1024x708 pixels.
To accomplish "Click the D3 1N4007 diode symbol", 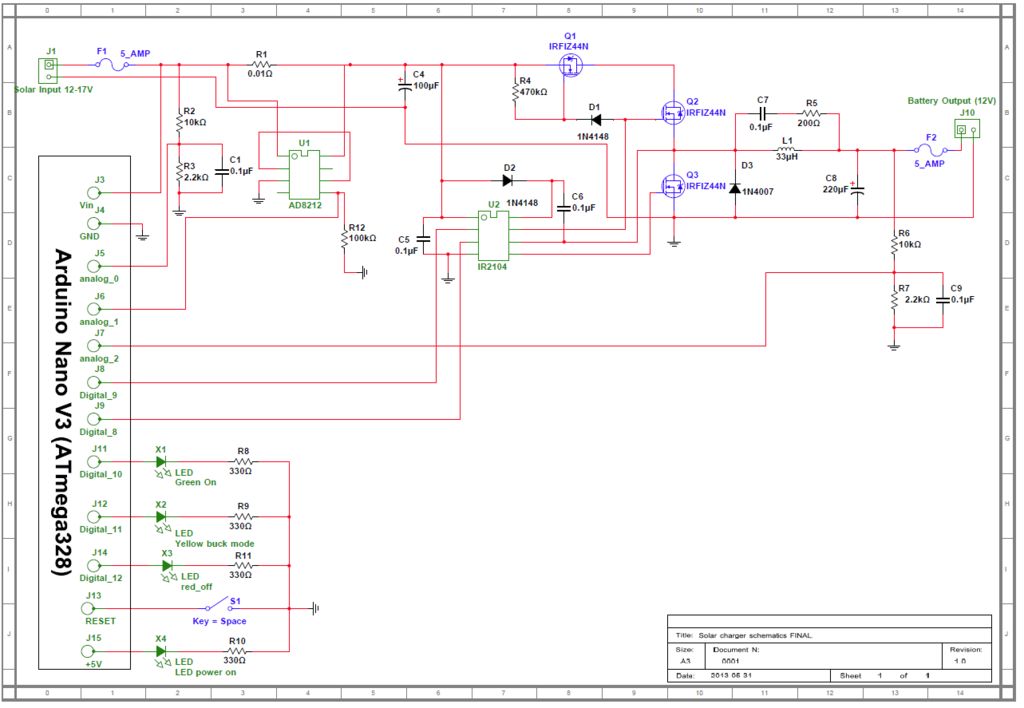I will tap(737, 188).
